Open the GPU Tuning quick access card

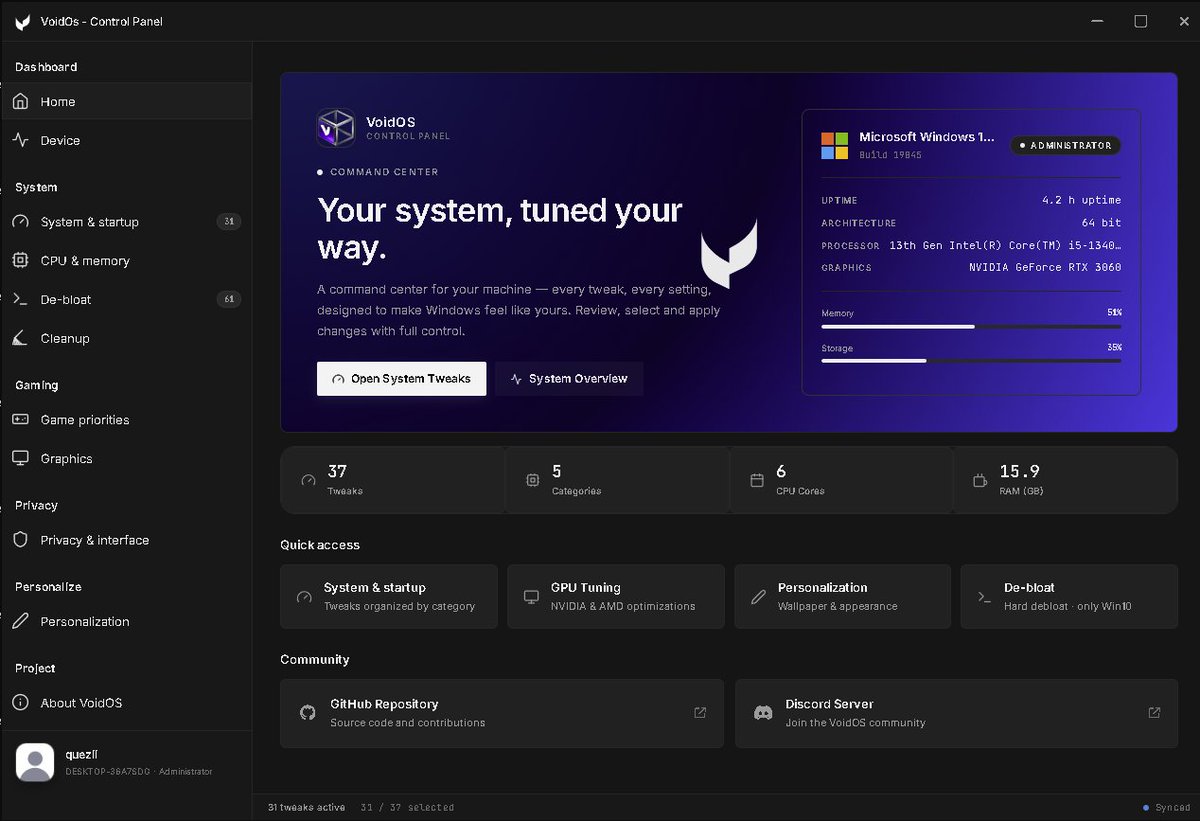tap(616, 596)
